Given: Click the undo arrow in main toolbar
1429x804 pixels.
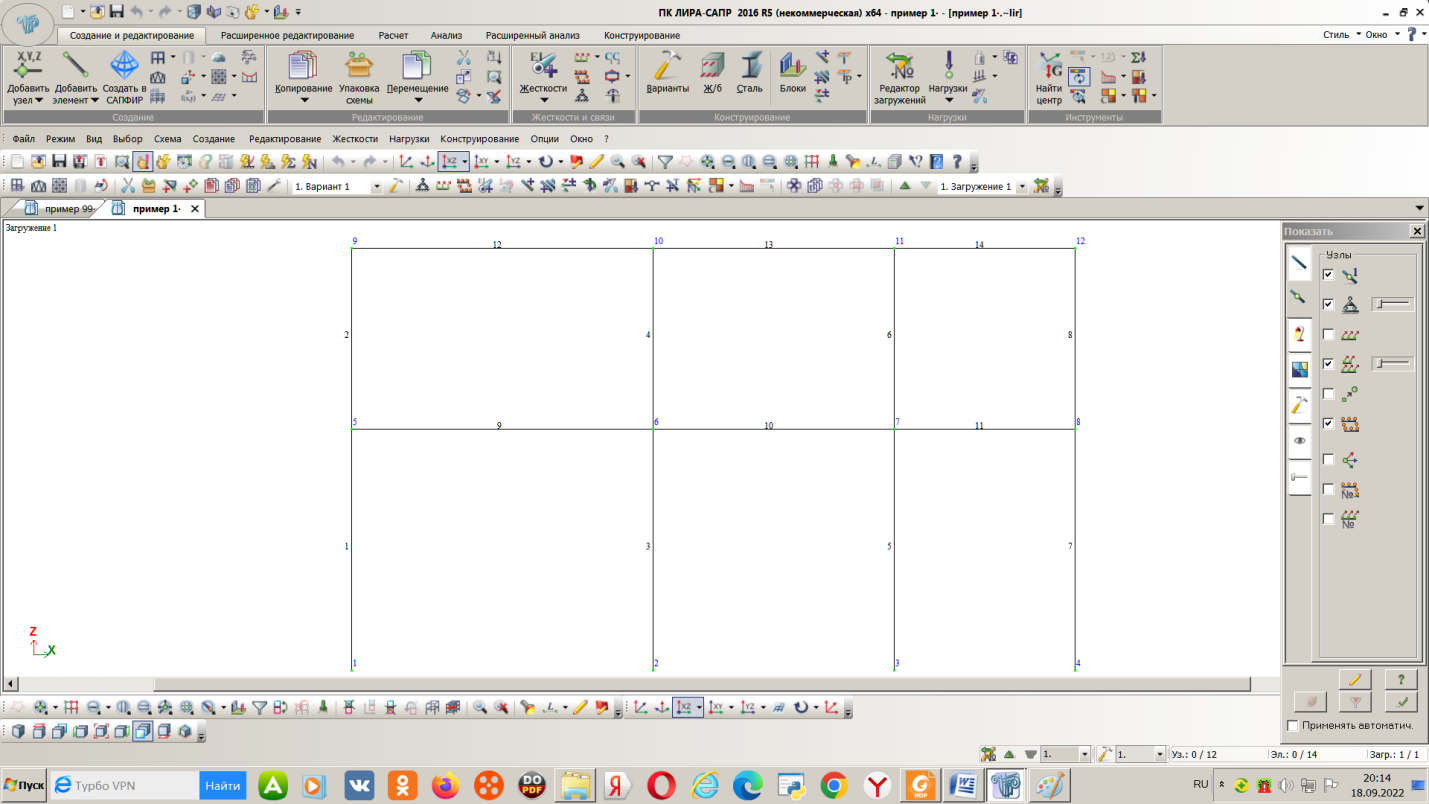Looking at the screenshot, I should (x=338, y=161).
